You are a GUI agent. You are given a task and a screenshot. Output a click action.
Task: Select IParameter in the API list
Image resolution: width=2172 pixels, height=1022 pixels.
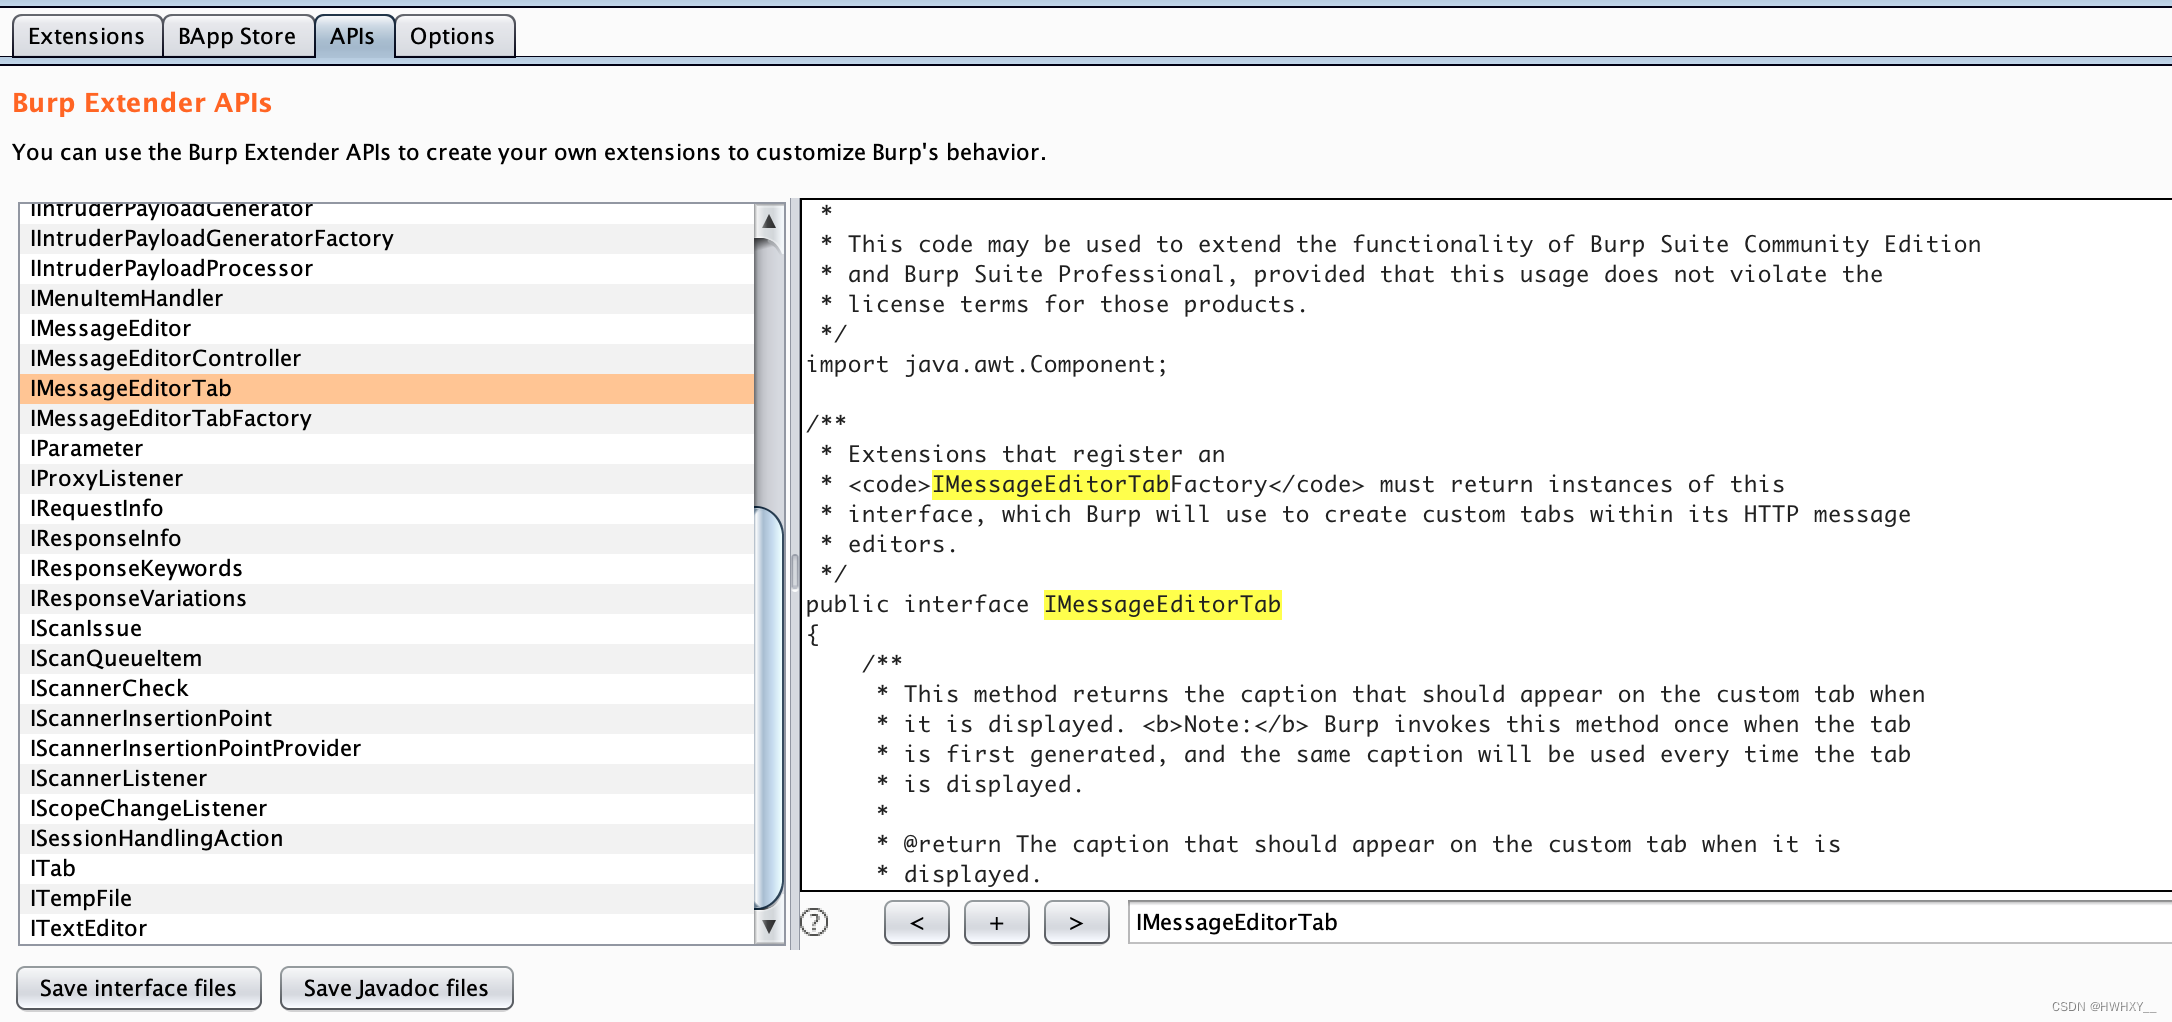point(386,448)
